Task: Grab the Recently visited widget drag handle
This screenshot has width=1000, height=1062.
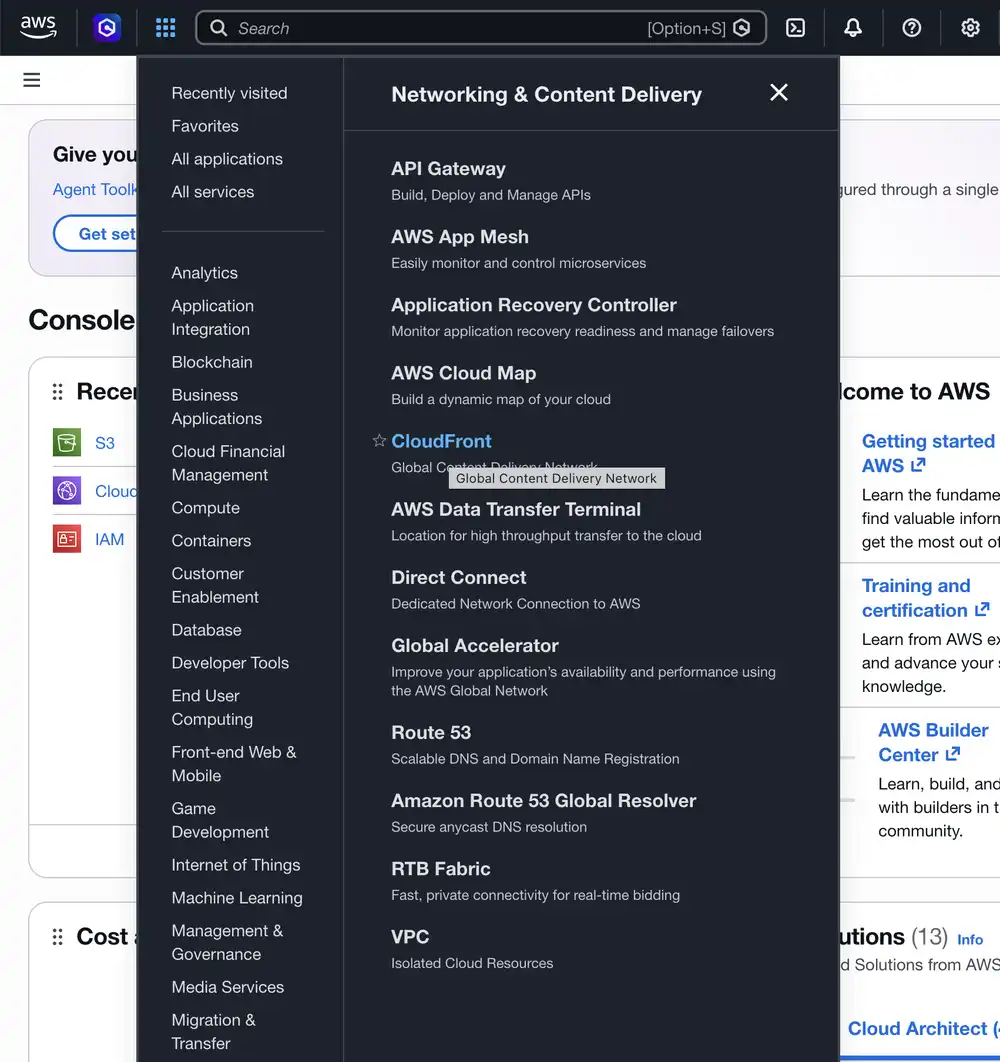Action: pyautogui.click(x=58, y=391)
